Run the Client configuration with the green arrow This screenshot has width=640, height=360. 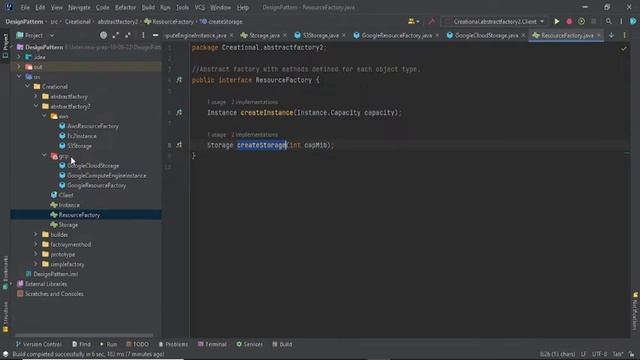556,22
